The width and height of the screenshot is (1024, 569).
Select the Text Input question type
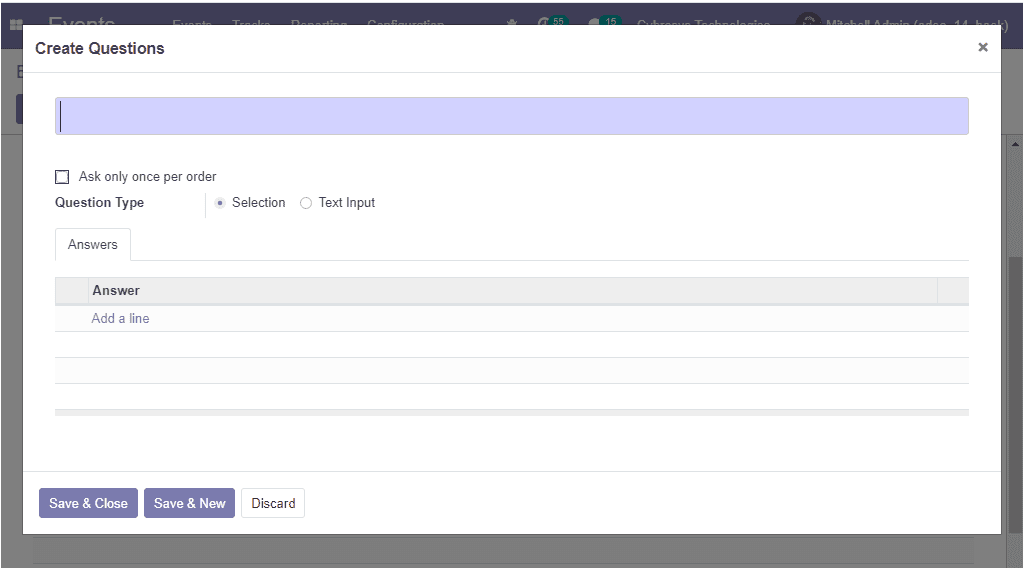click(x=306, y=203)
